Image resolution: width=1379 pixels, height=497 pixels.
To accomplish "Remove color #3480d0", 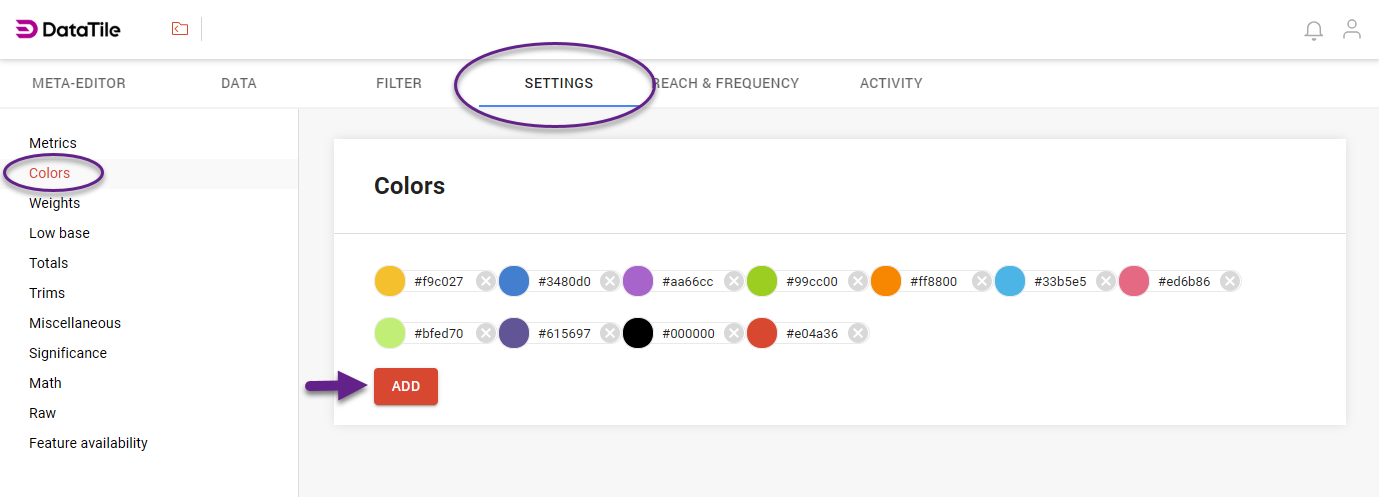I will (x=609, y=281).
